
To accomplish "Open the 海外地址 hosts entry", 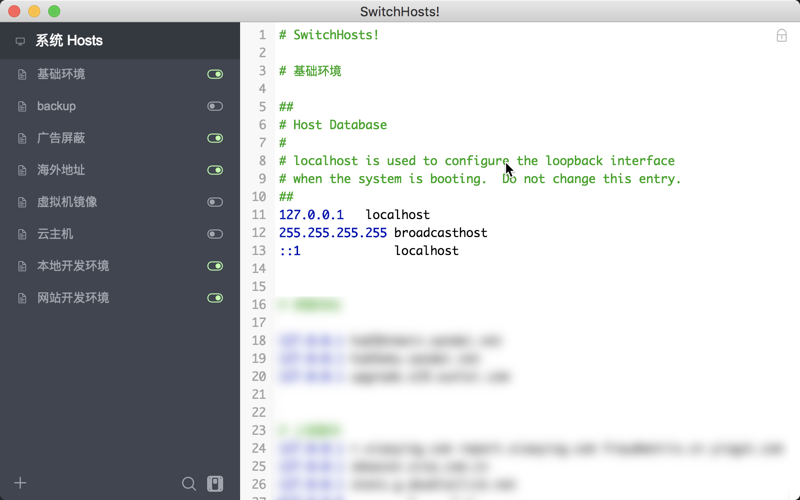I will click(120, 170).
